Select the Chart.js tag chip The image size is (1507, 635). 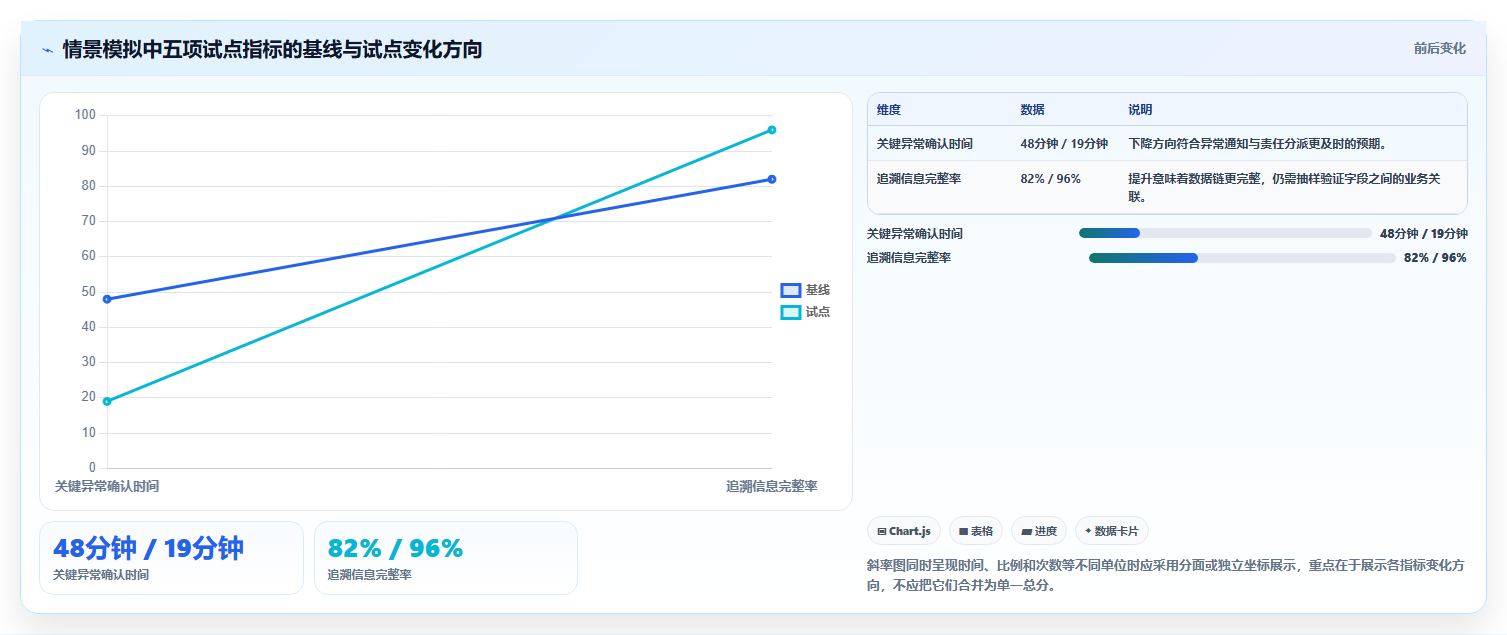pos(904,531)
